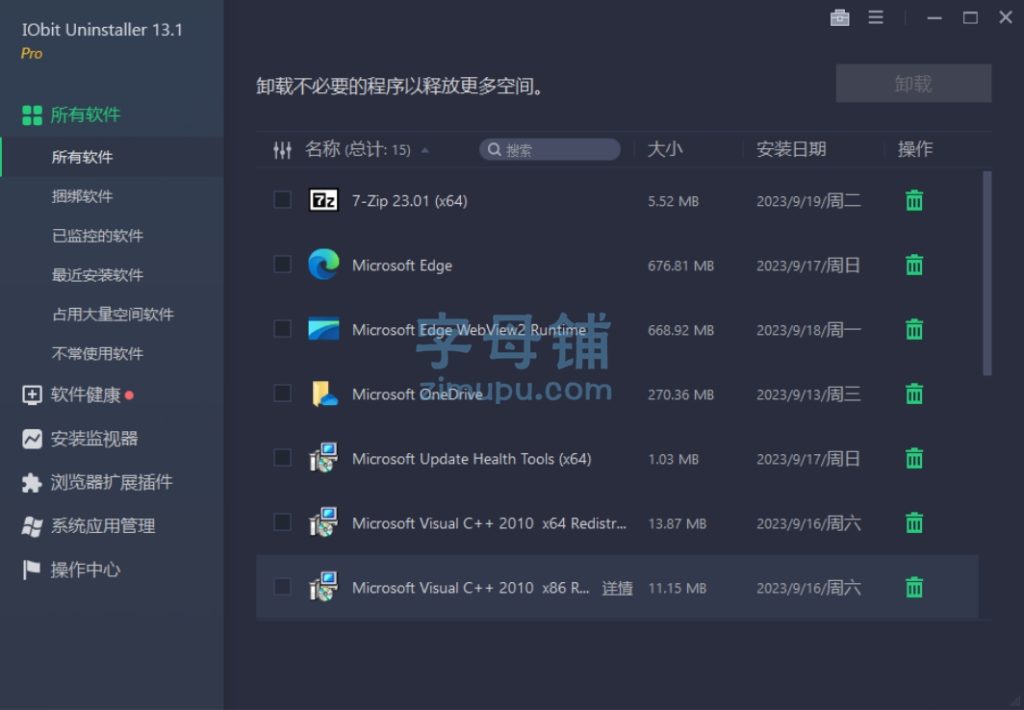Open 已监控的软件 list
This screenshot has height=710, width=1024.
[x=97, y=236]
